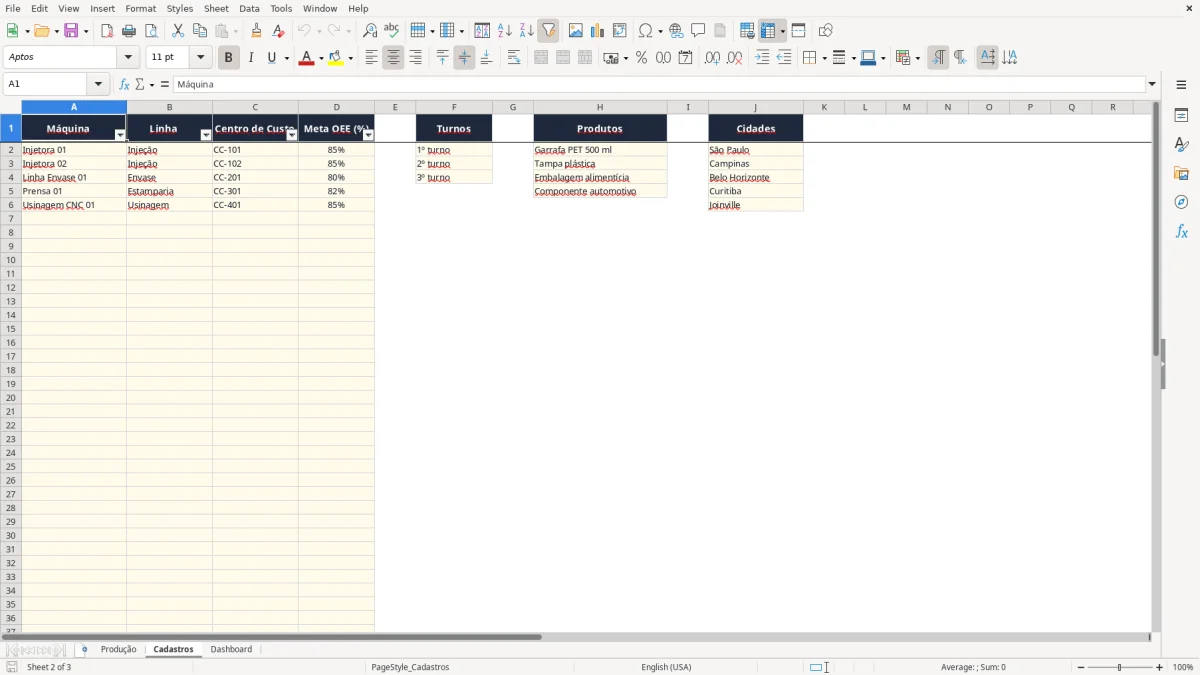Expand the formula bar
This screenshot has height=675, width=1200.
click(x=1152, y=85)
